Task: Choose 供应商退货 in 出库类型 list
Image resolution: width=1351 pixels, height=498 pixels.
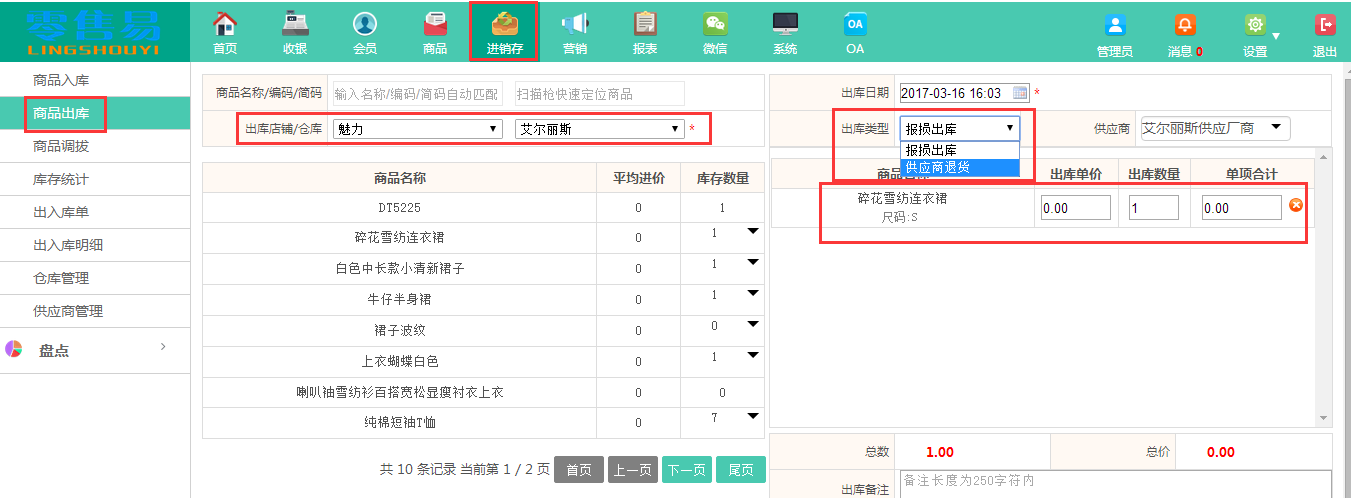Action: tap(938, 168)
